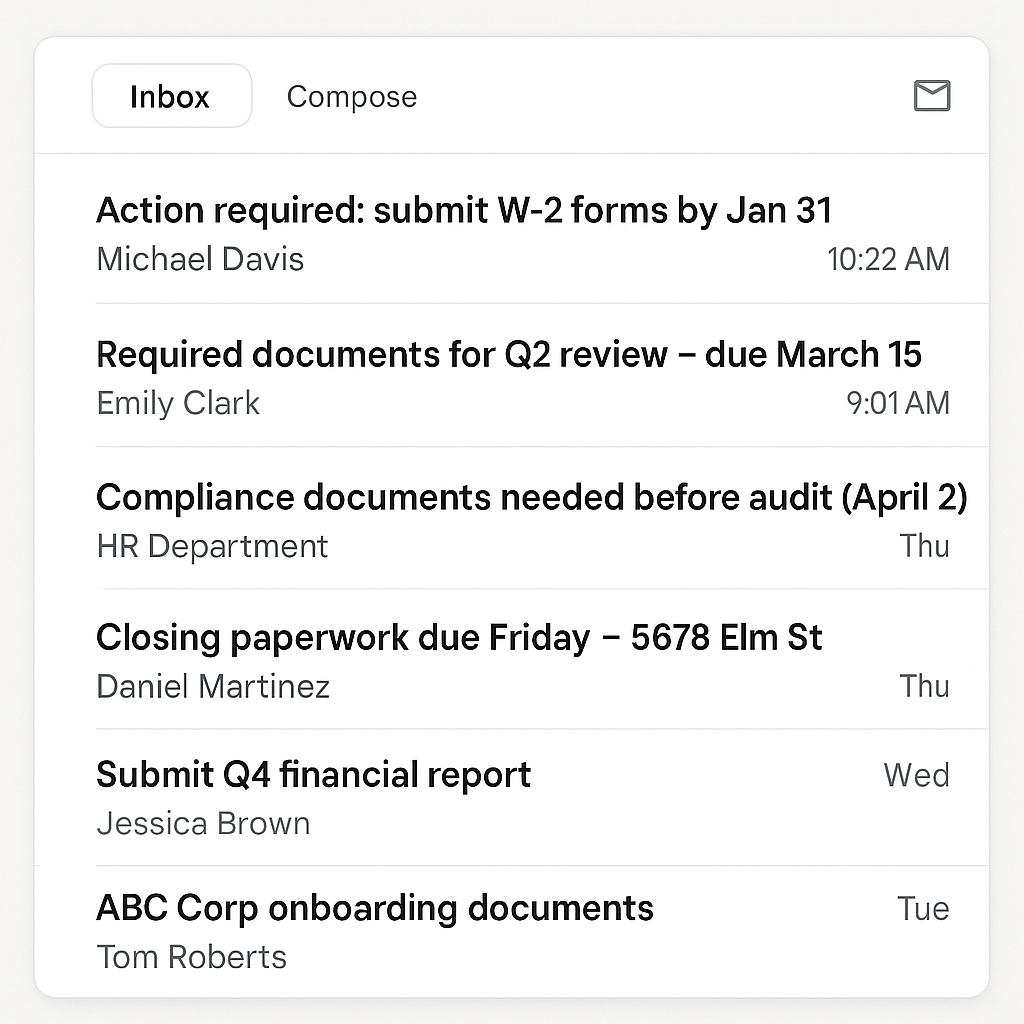Open Closing paperwork 5678 Elm St email

459,638
